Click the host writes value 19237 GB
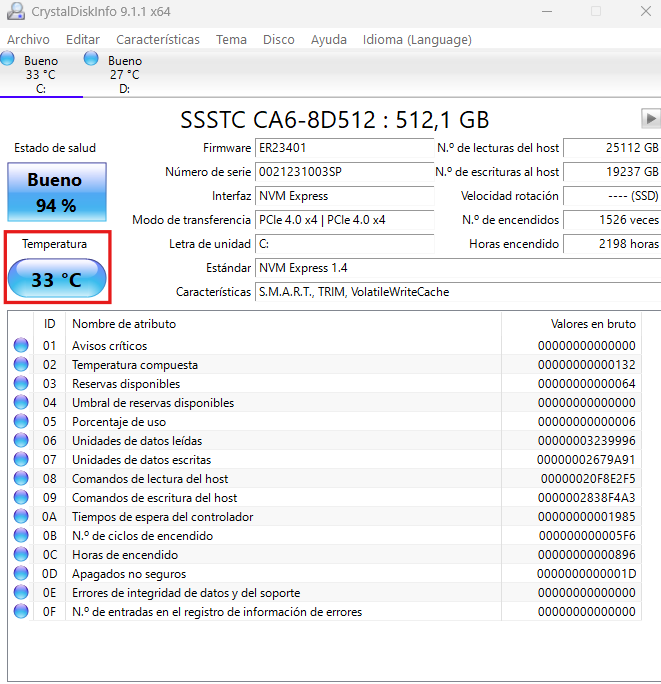The width and height of the screenshot is (661, 684). point(612,172)
